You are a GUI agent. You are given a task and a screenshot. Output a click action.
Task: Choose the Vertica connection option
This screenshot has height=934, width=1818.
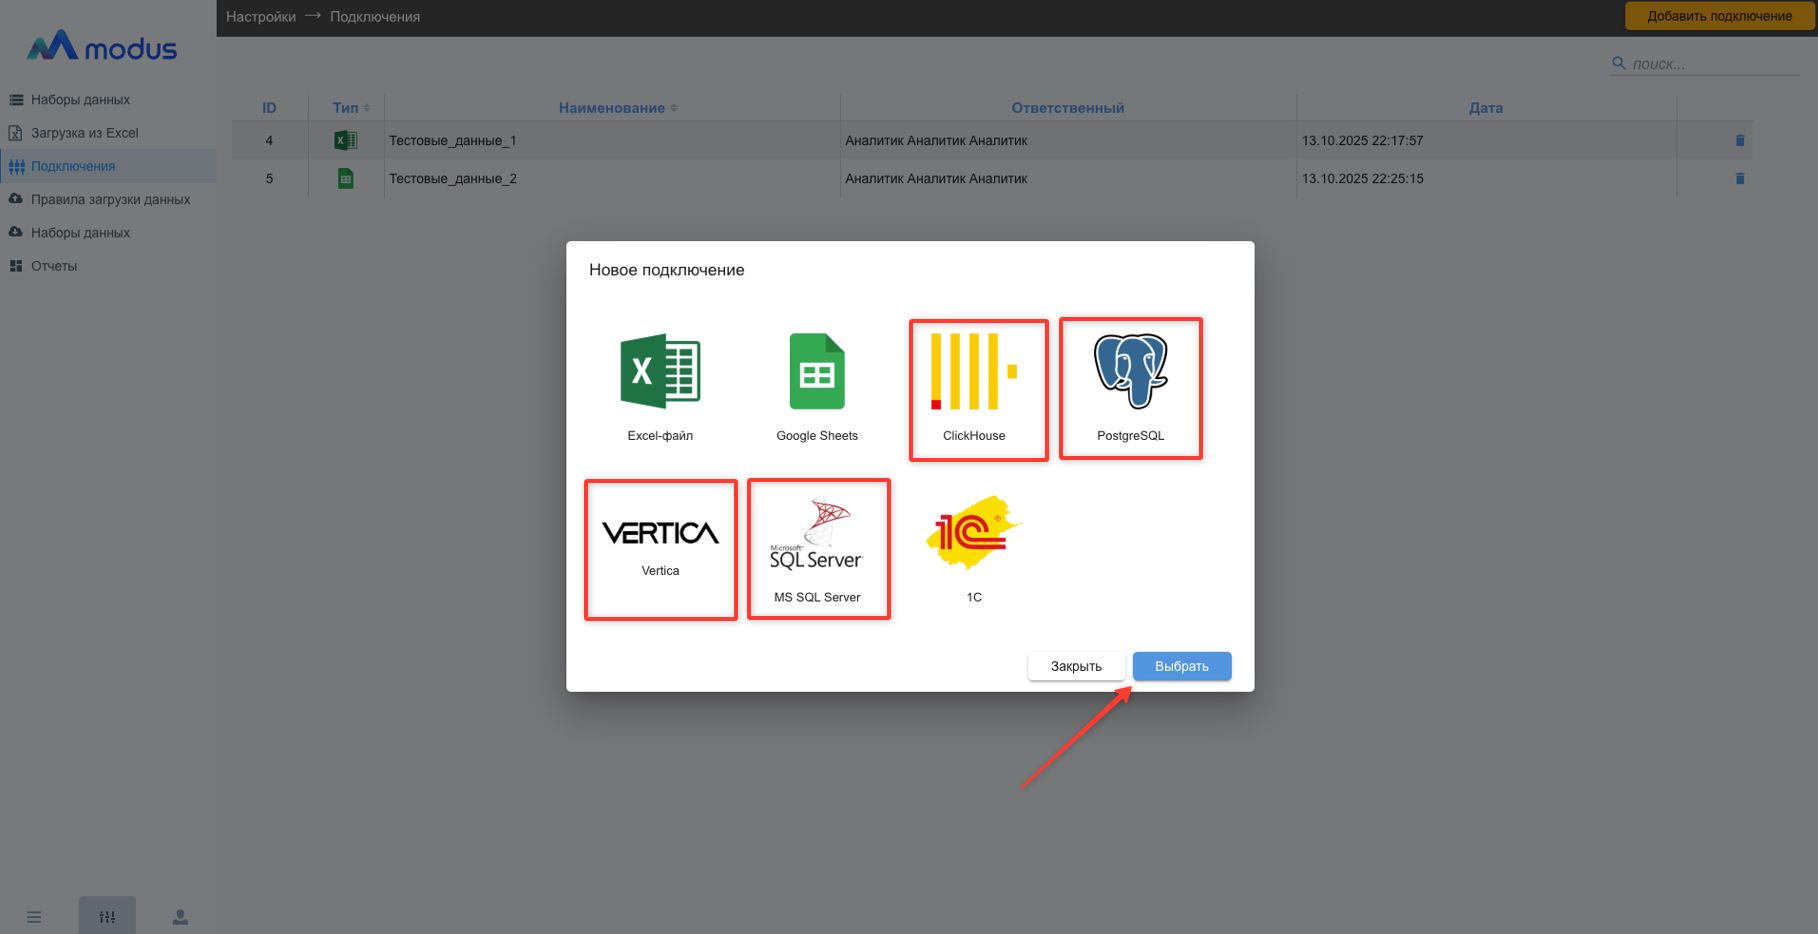point(660,534)
